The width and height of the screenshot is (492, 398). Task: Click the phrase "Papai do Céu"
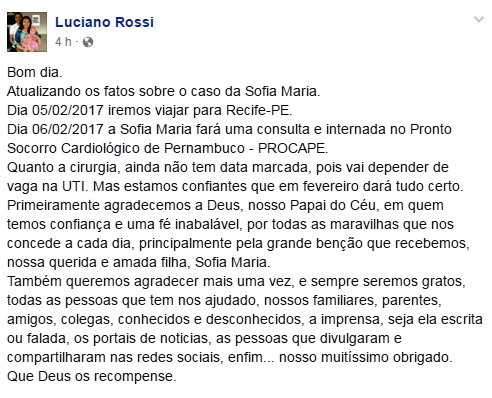(x=333, y=205)
